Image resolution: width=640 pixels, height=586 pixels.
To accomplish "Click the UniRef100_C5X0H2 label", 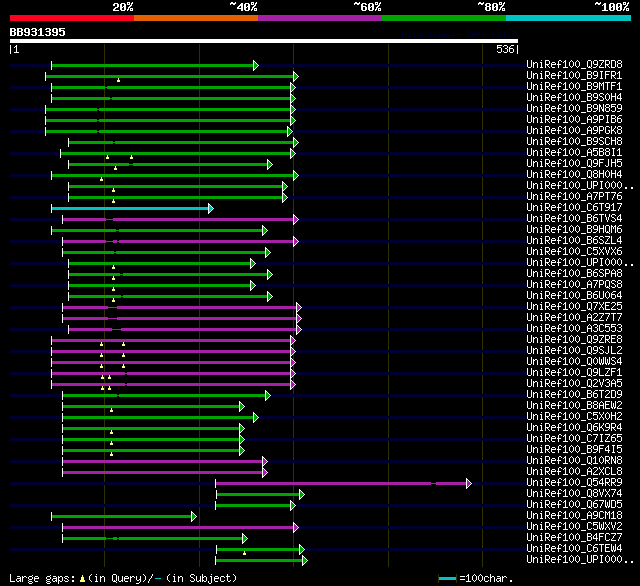I will coord(574,417).
